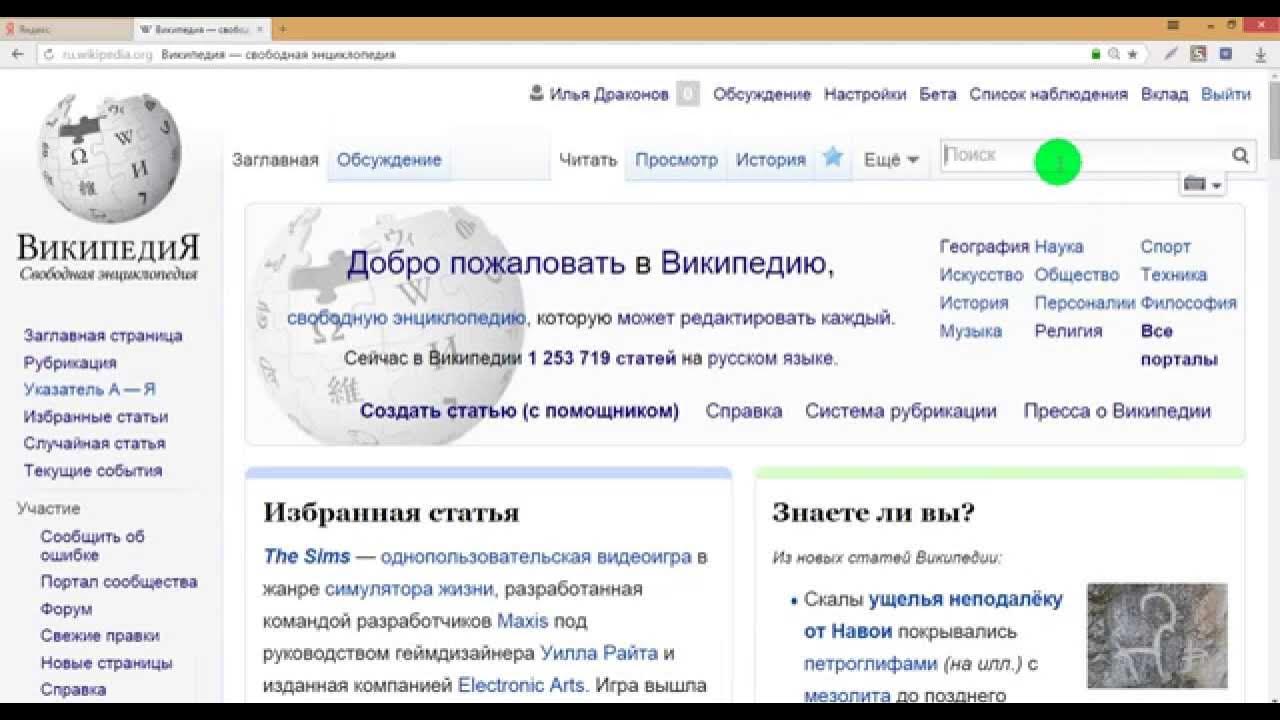Bookmark page with address bar star
The height and width of the screenshot is (720, 1280).
coord(1132,54)
